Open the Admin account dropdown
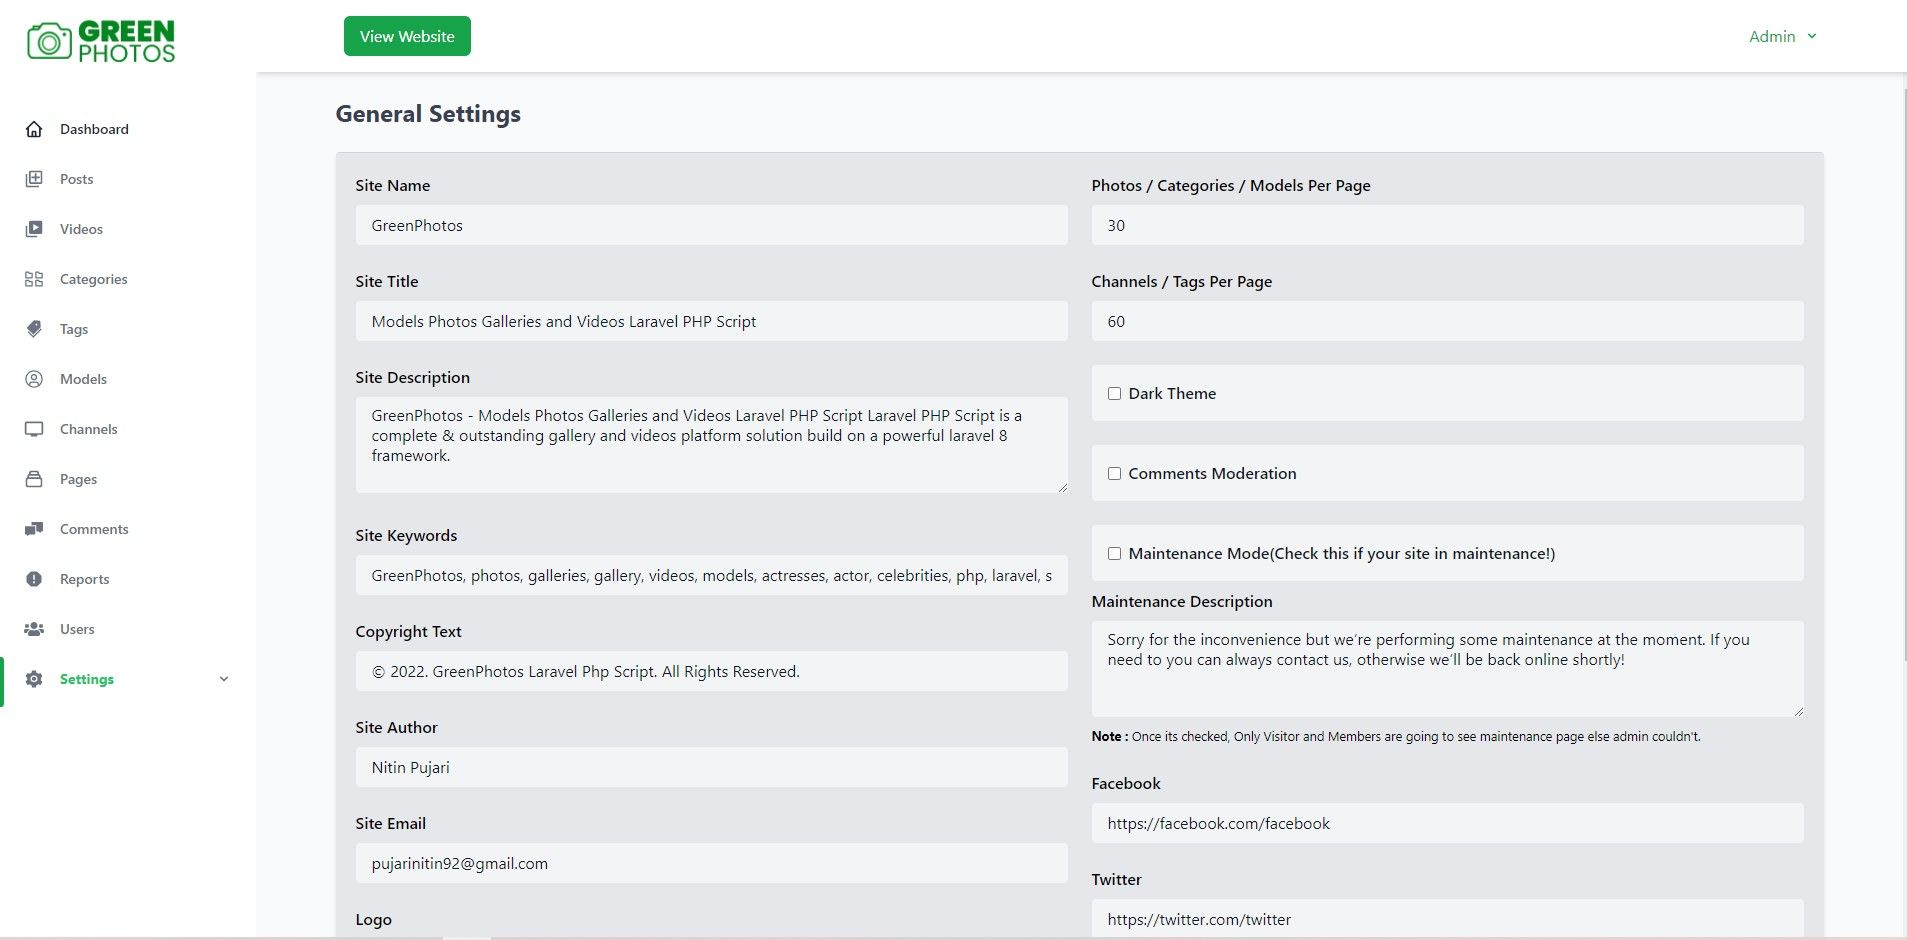The image size is (1907, 940). (1782, 37)
